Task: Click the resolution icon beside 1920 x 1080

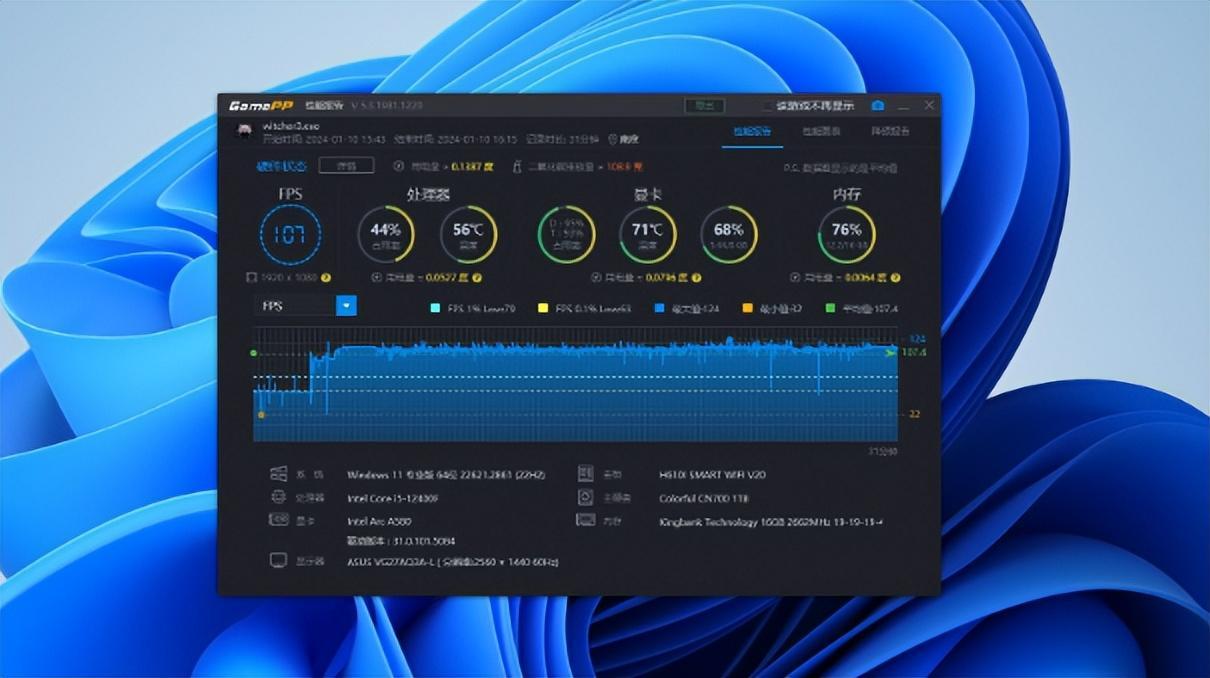Action: 252,277
